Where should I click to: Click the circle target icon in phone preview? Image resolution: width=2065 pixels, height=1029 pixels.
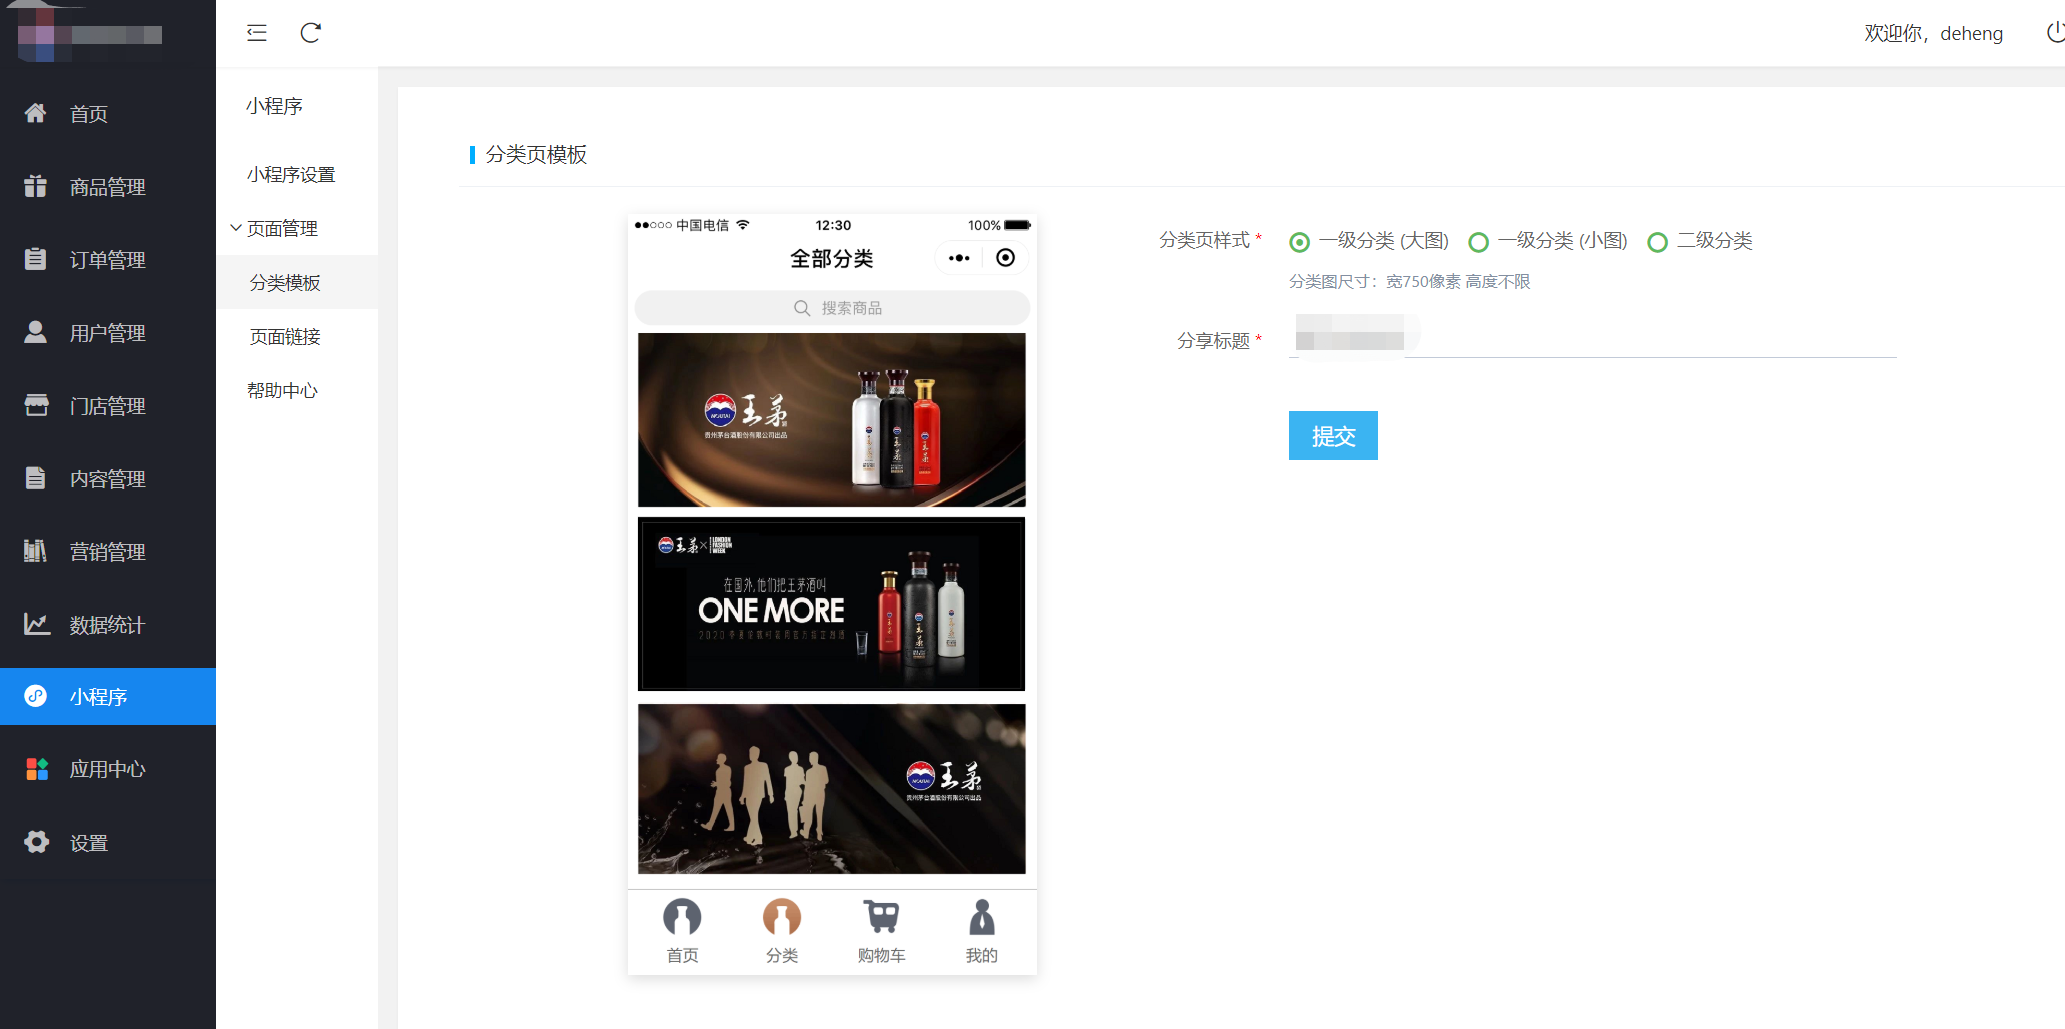[x=1006, y=258]
